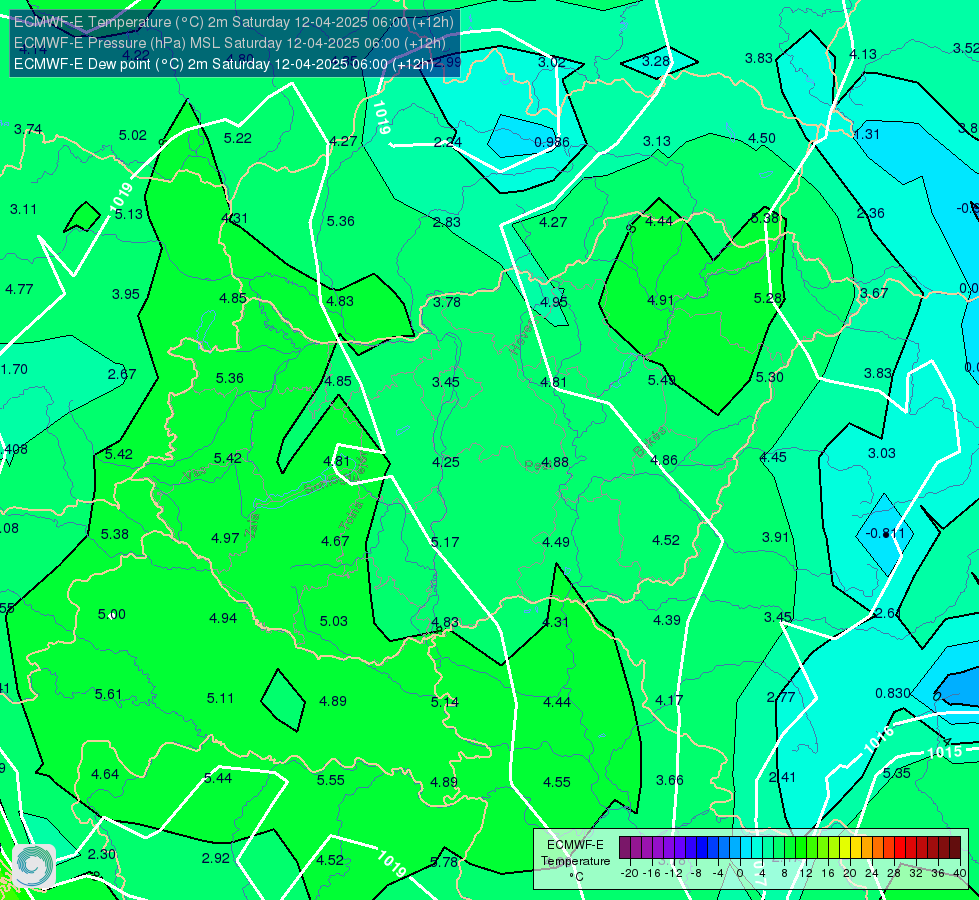Click the dew point value 4.67 near Tolna
This screenshot has height=900, width=979.
coord(335,541)
